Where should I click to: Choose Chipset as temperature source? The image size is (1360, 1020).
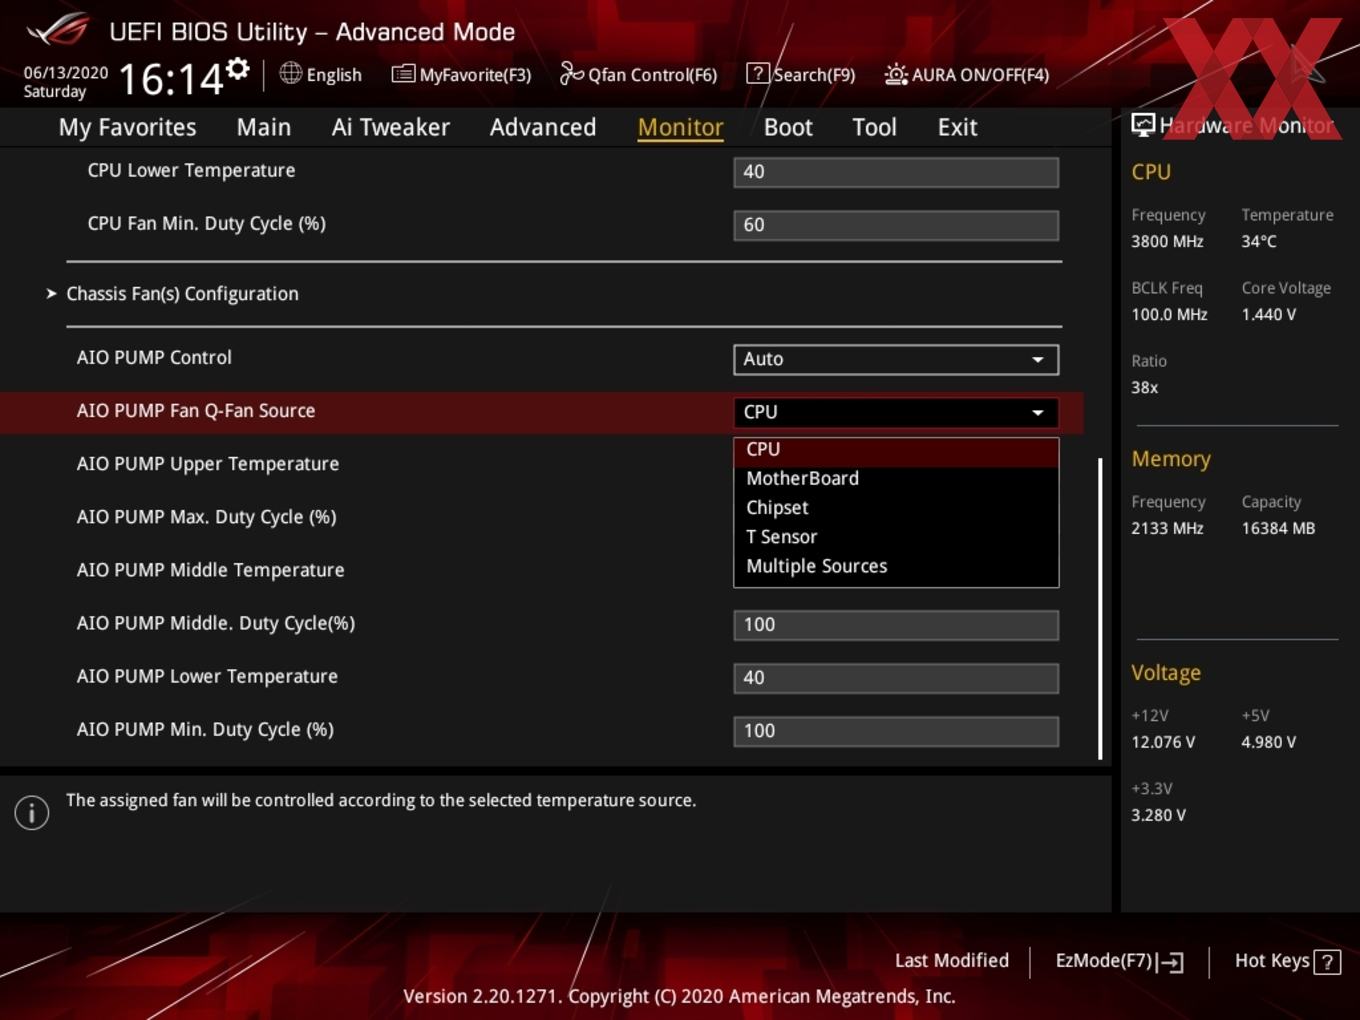point(896,508)
